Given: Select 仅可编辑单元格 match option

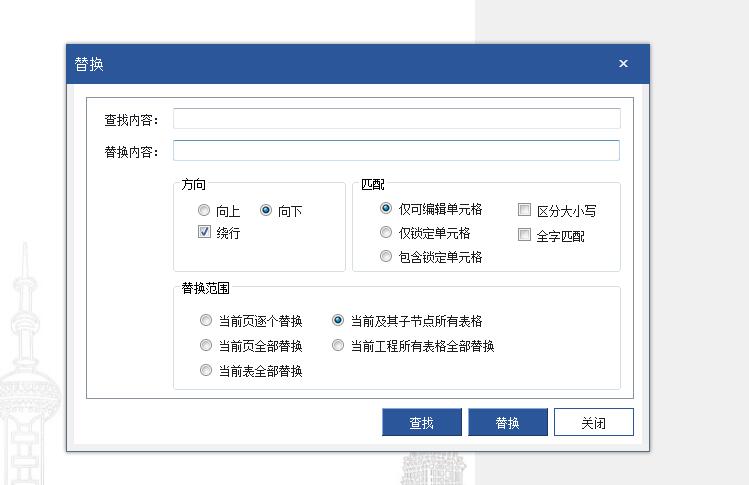Looking at the screenshot, I should (x=386, y=209).
